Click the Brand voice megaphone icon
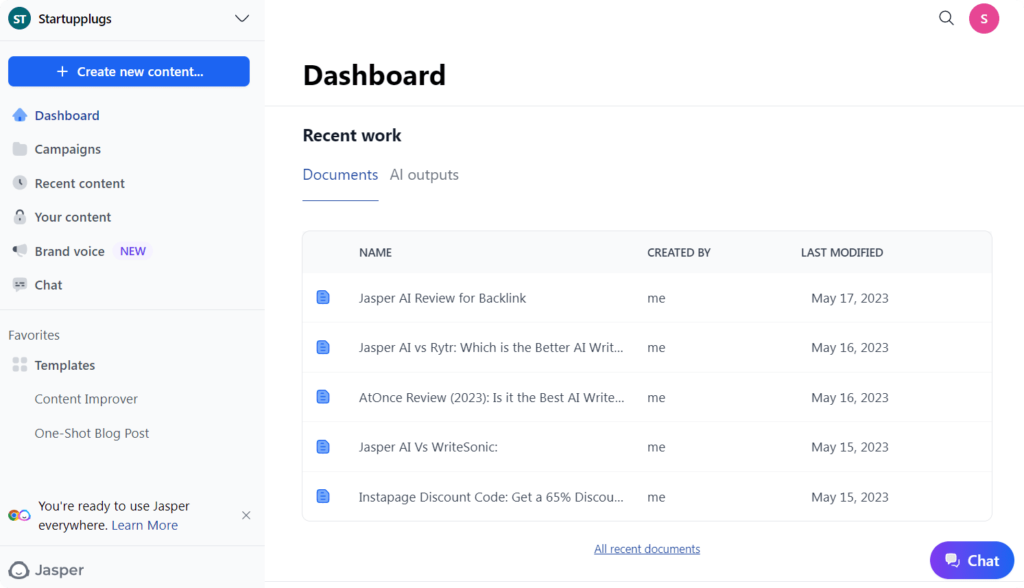The height and width of the screenshot is (588, 1024). point(20,251)
